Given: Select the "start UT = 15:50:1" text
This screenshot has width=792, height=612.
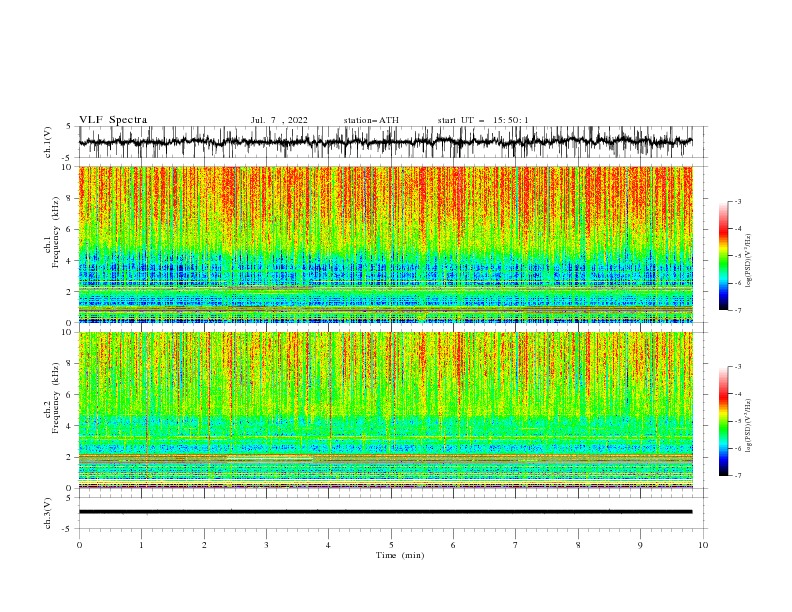Looking at the screenshot, I should (x=483, y=120).
